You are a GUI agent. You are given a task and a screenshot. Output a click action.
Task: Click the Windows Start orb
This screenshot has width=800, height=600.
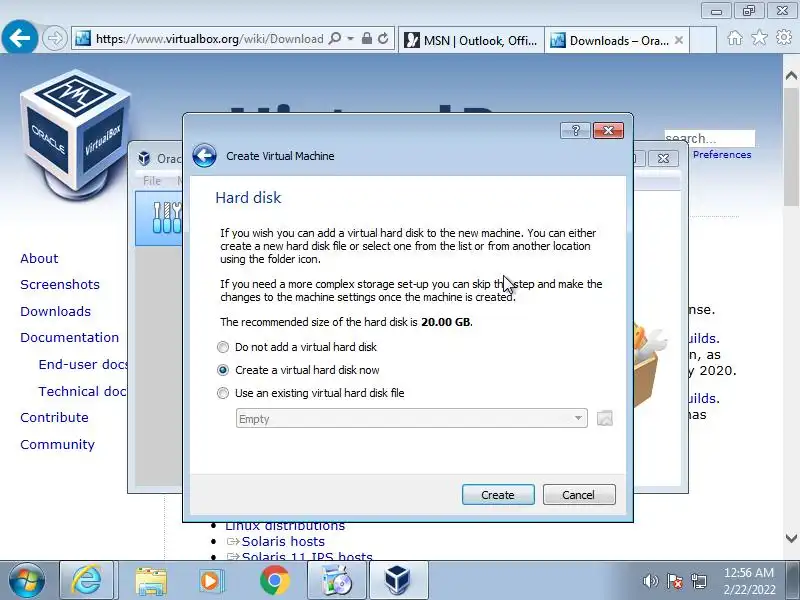[27, 581]
